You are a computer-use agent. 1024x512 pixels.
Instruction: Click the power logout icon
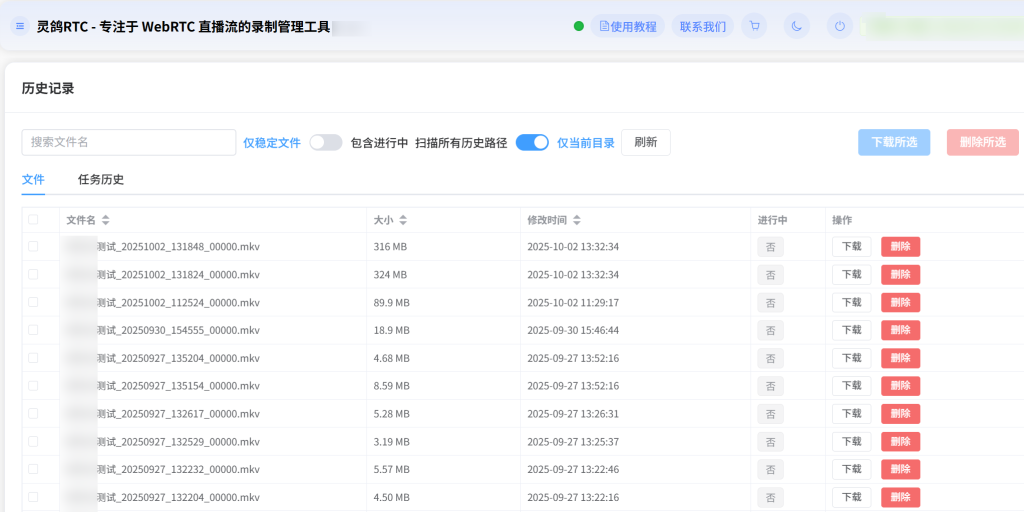[840, 26]
